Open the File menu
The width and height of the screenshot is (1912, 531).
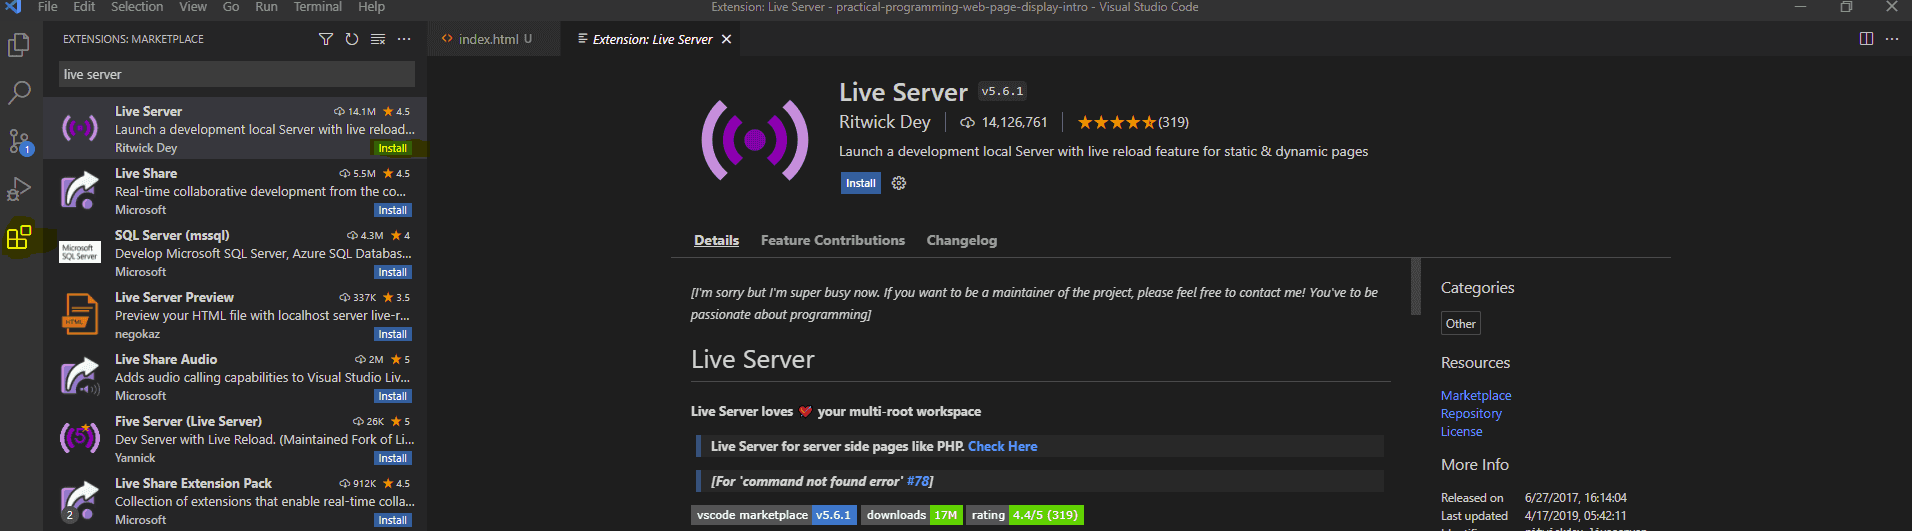click(x=48, y=7)
